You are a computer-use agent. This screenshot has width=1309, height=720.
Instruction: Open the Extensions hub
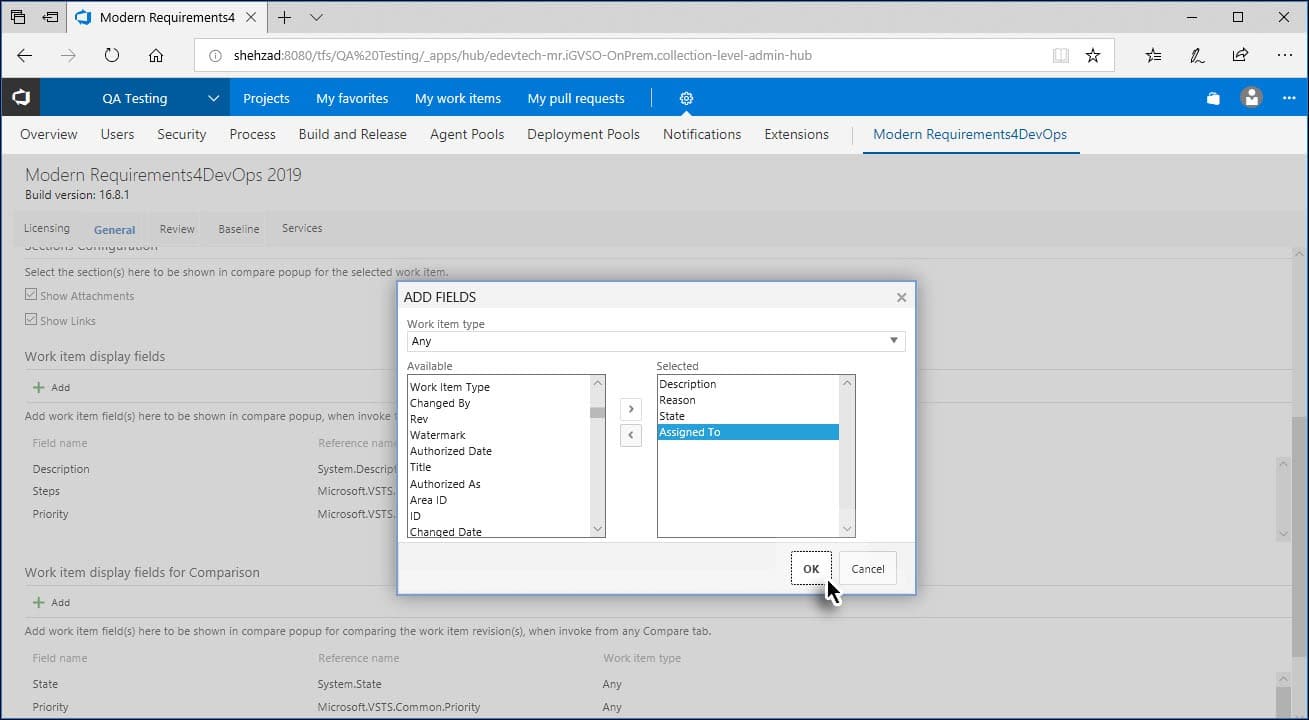coord(796,134)
